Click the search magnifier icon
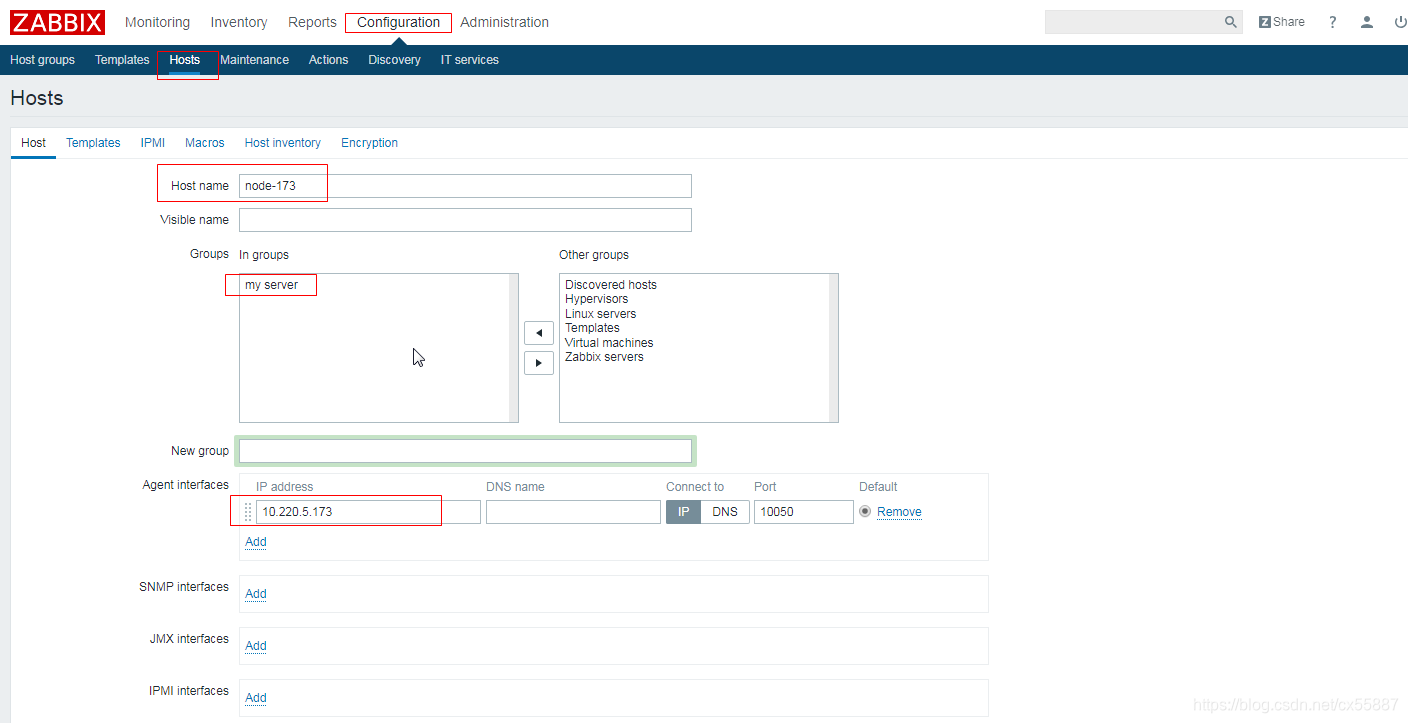 coord(1231,22)
